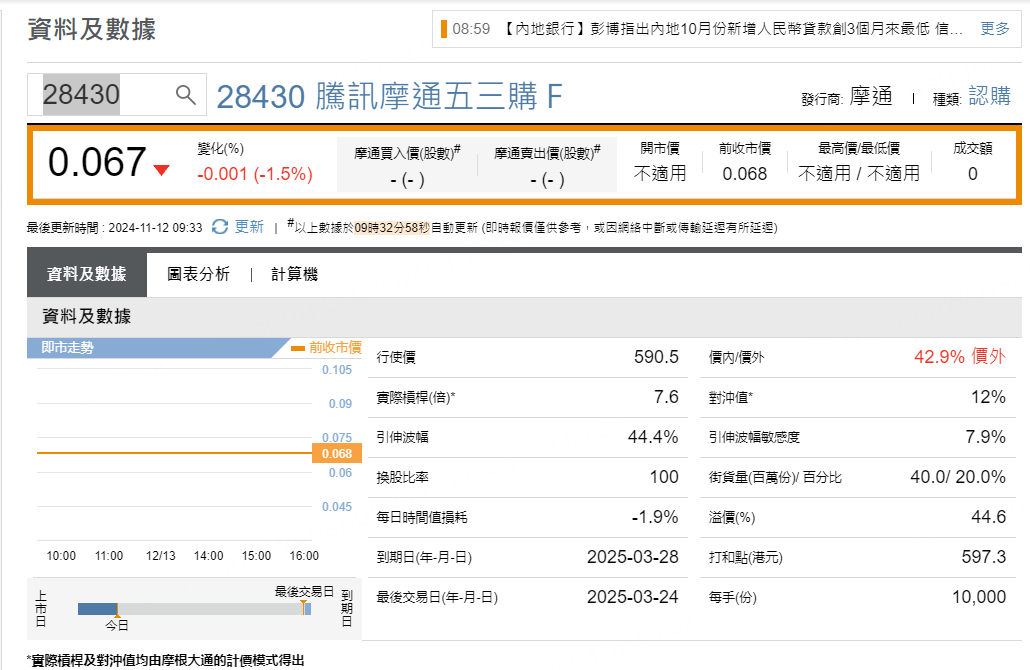Click the 最後交易日 value 2025-03-24

coord(633,597)
